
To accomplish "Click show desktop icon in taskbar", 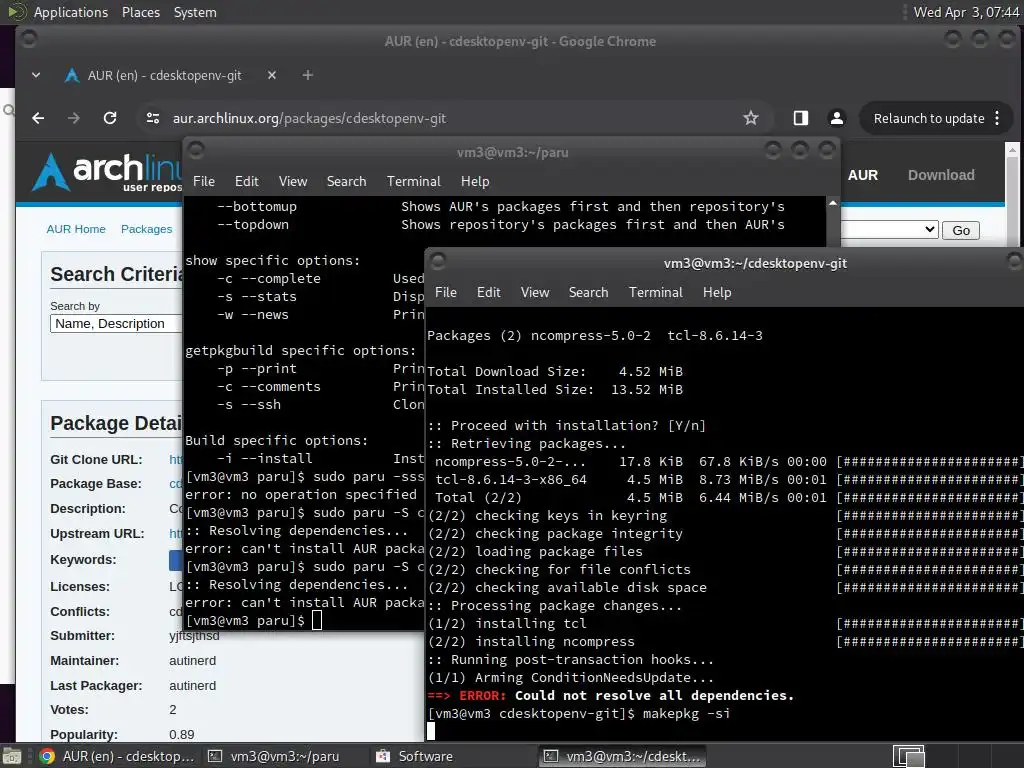I will point(11,757).
